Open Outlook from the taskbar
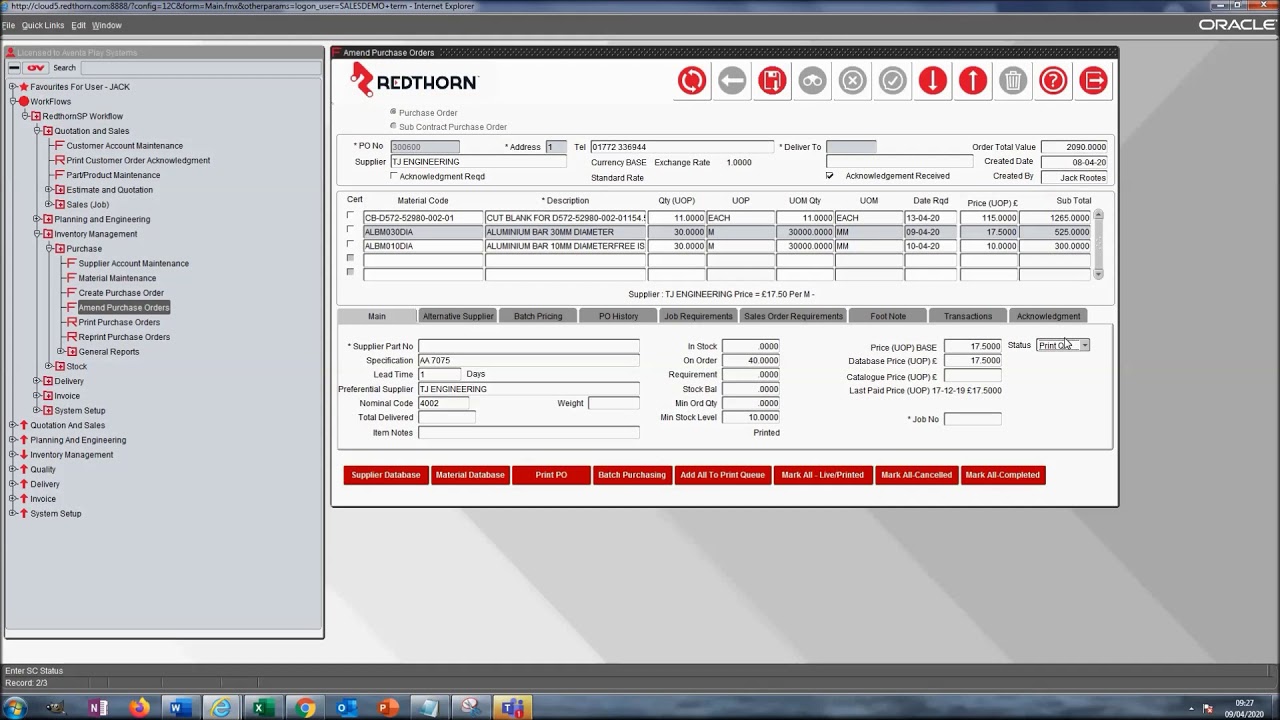 (345, 708)
